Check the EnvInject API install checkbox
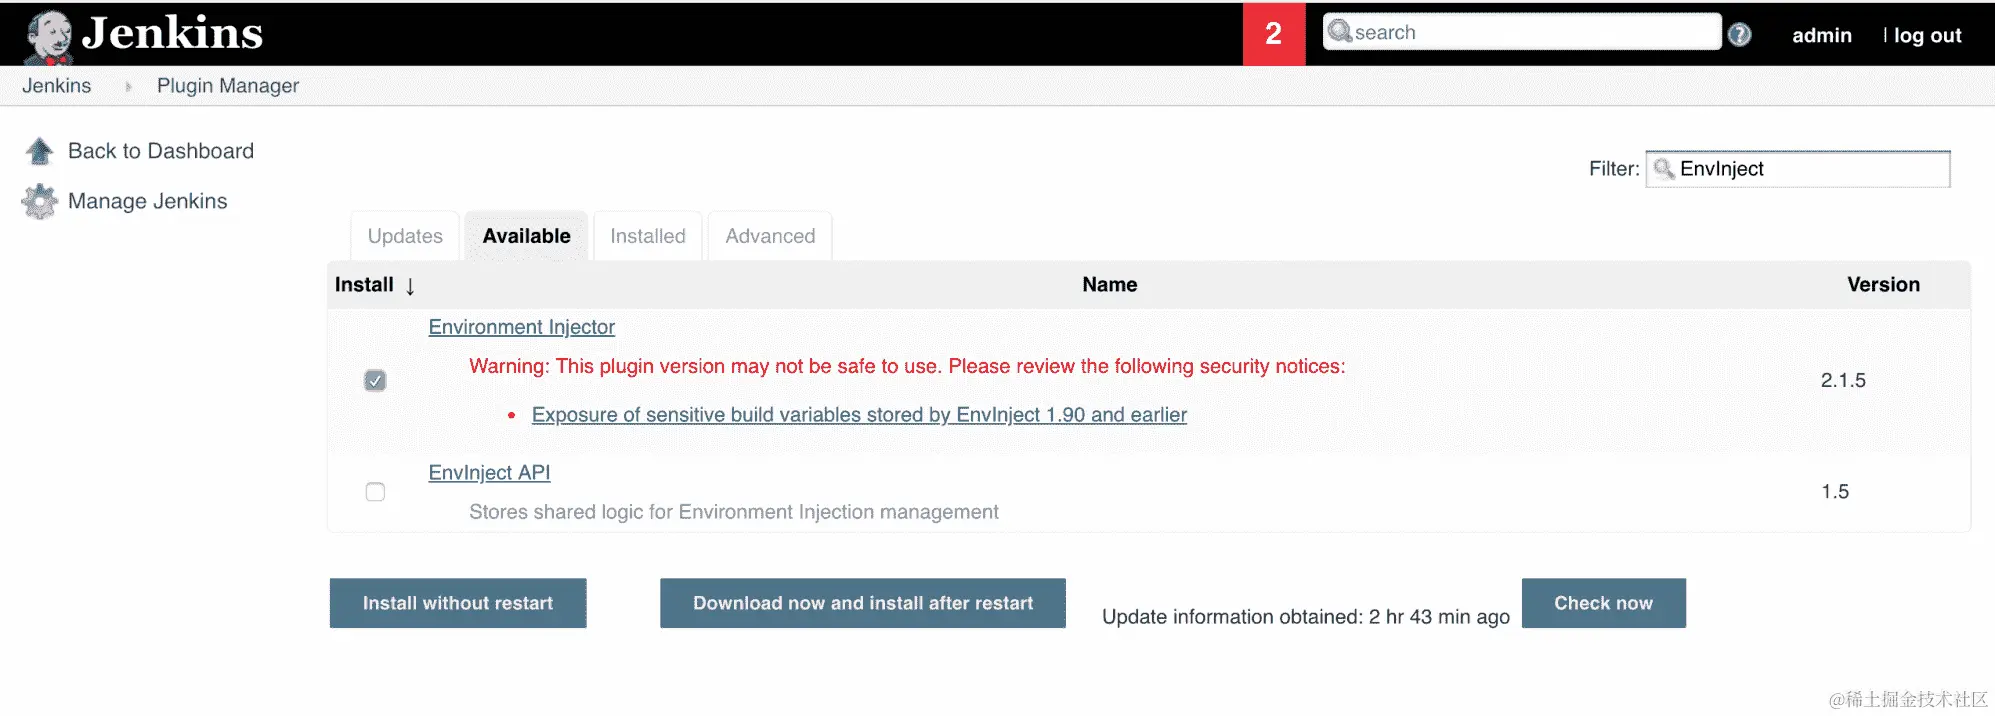1995x716 pixels. [375, 492]
